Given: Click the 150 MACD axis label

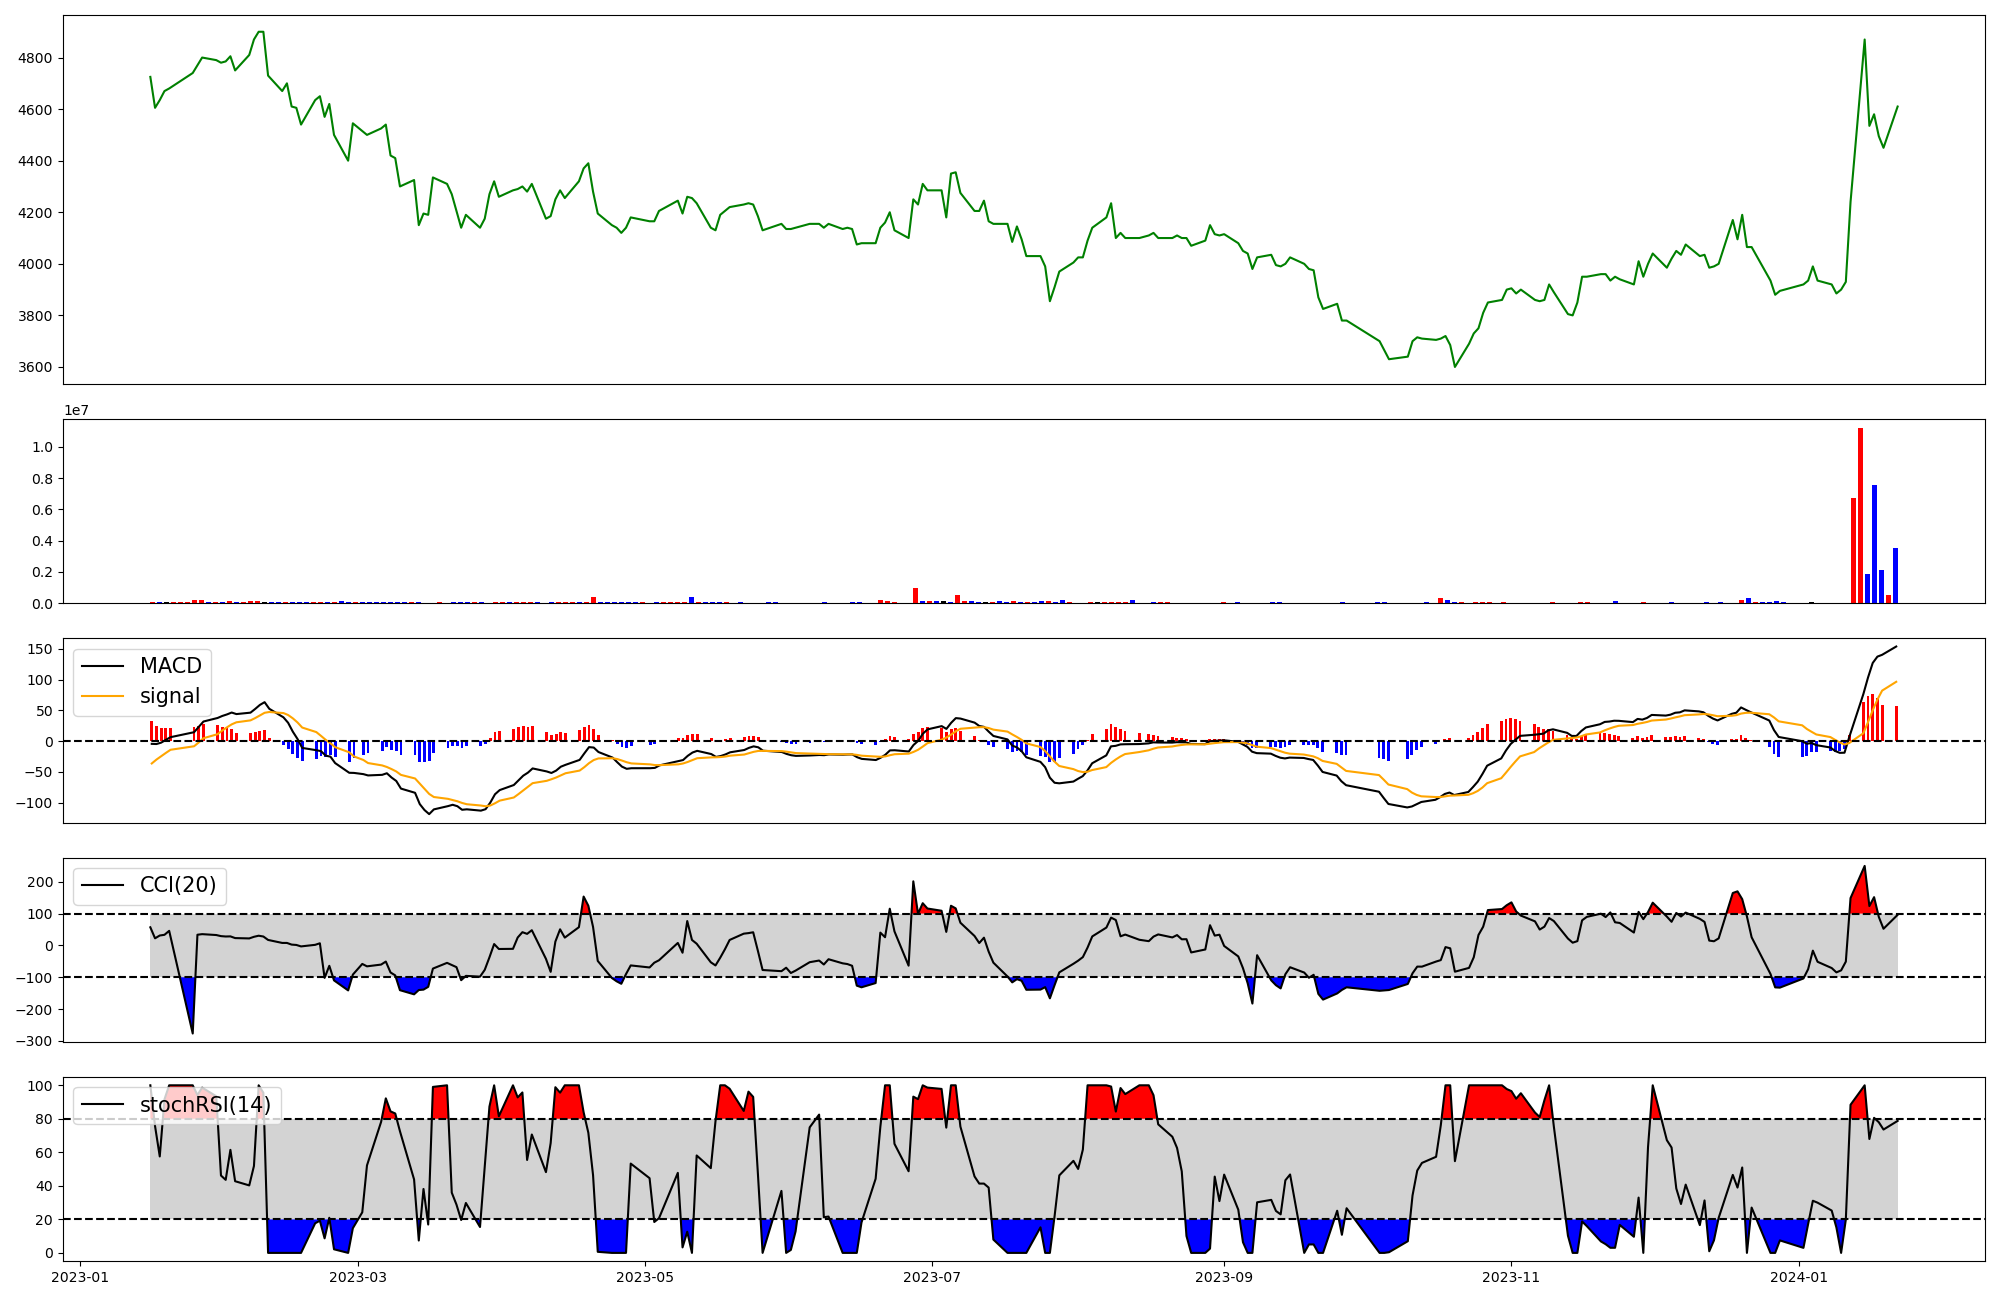Looking at the screenshot, I should click(x=40, y=649).
